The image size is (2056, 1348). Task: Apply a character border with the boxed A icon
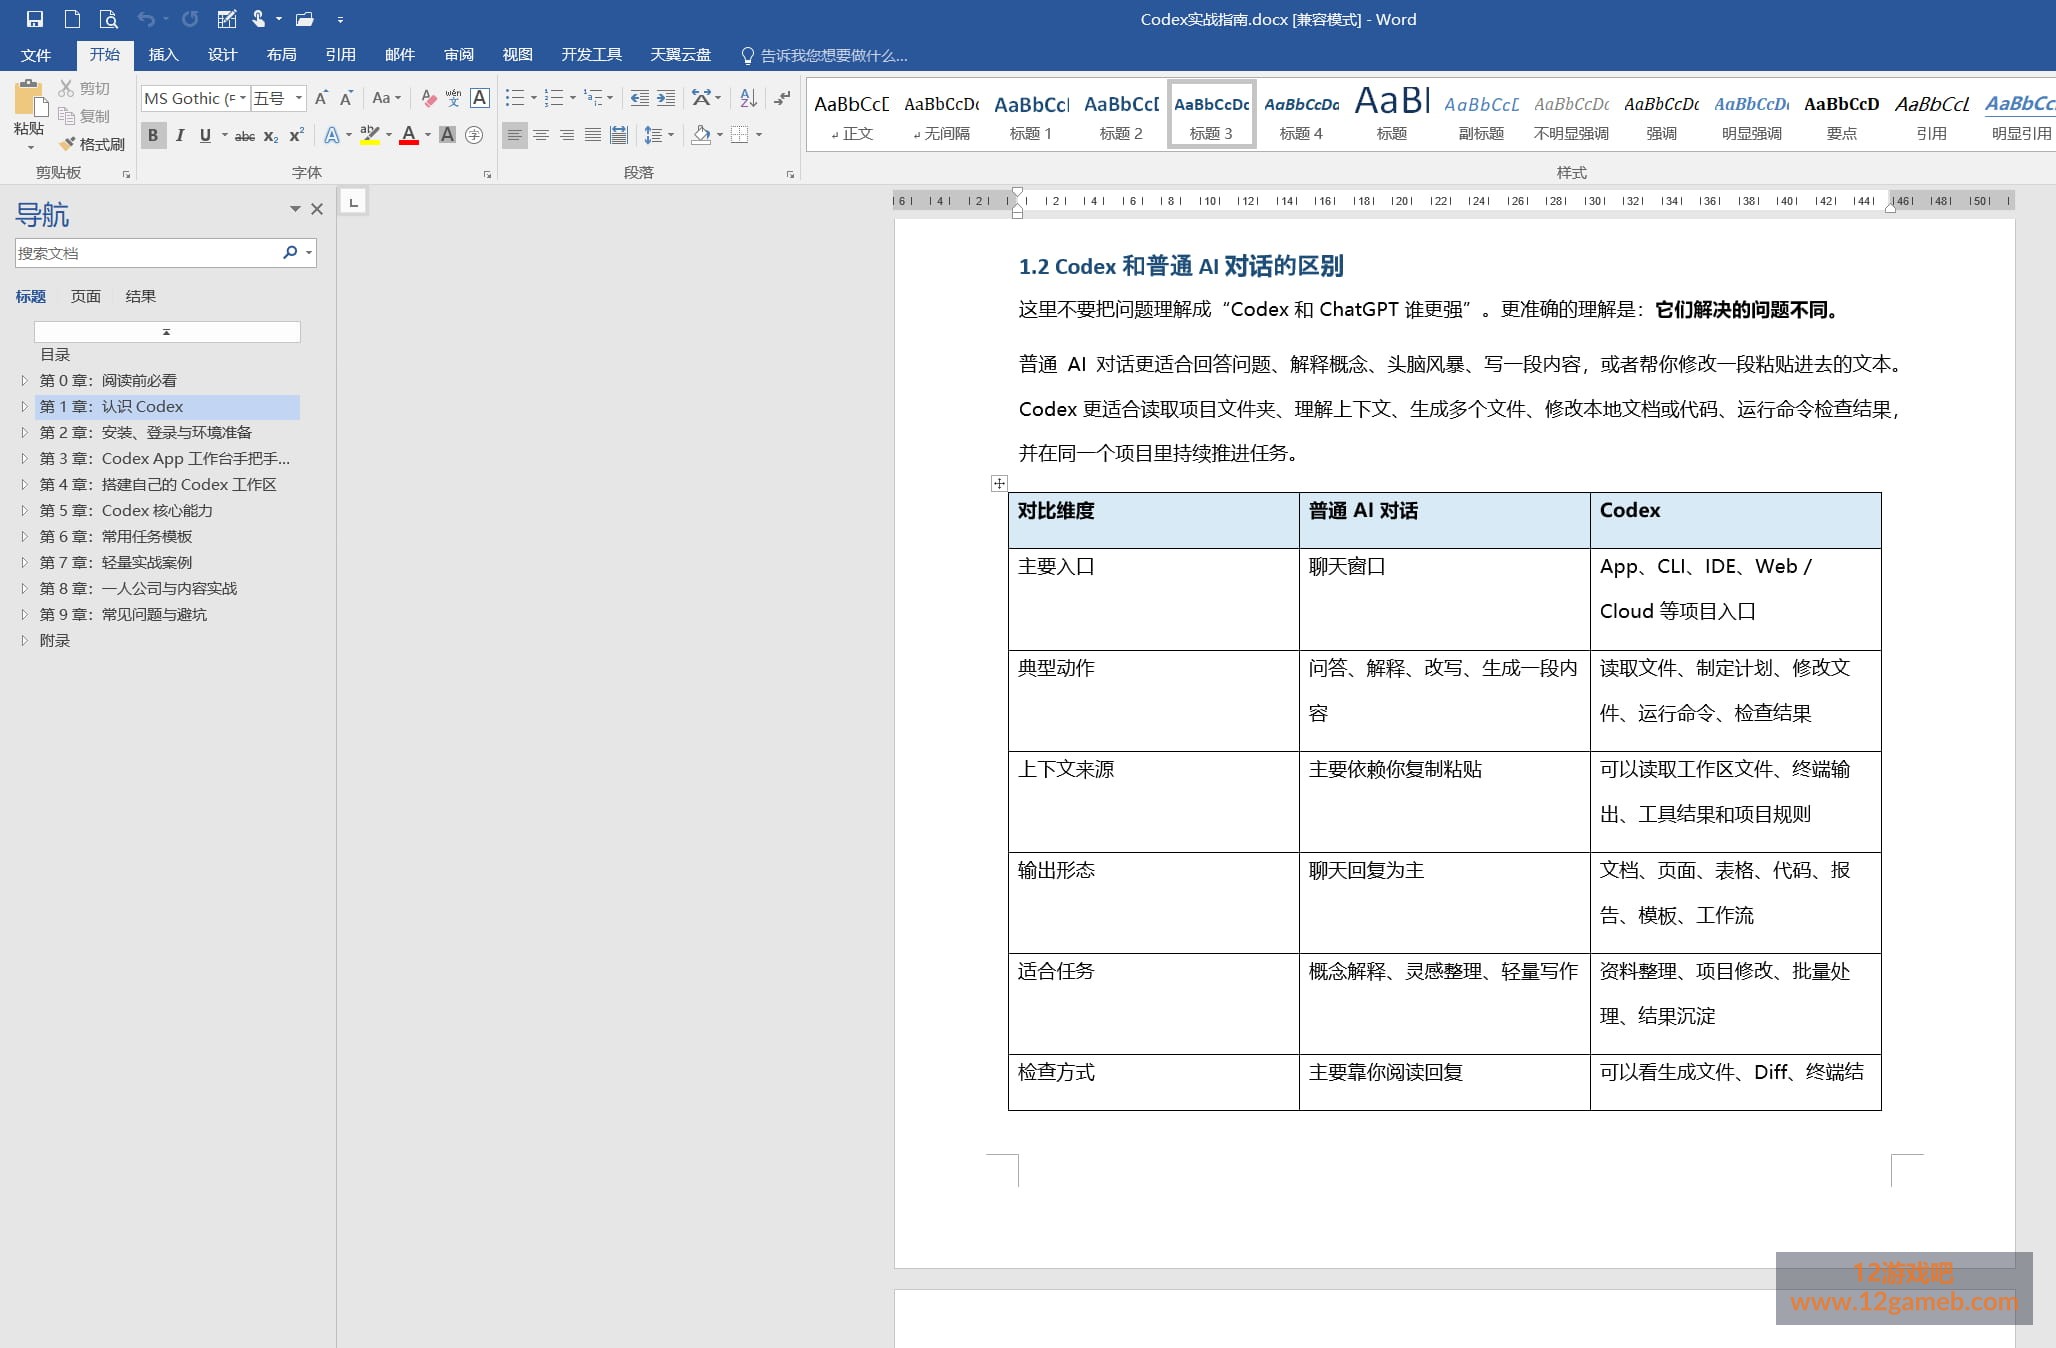click(480, 98)
